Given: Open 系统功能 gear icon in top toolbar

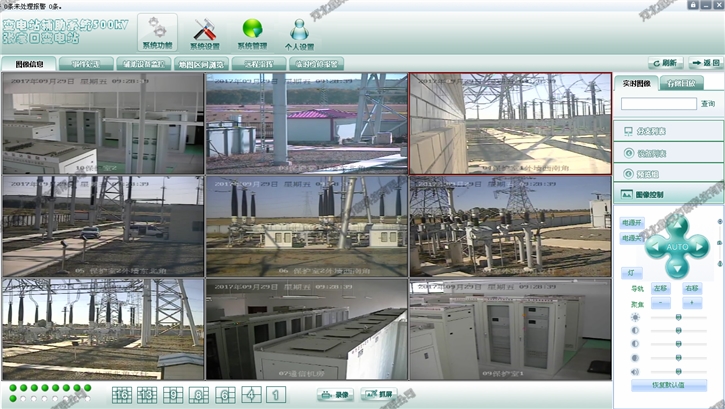Looking at the screenshot, I should point(157,32).
